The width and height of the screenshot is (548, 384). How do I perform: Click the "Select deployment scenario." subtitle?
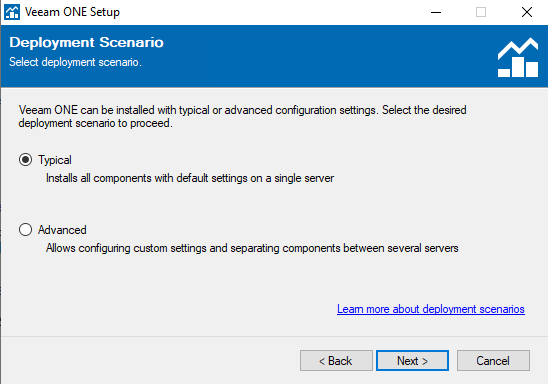click(75, 62)
